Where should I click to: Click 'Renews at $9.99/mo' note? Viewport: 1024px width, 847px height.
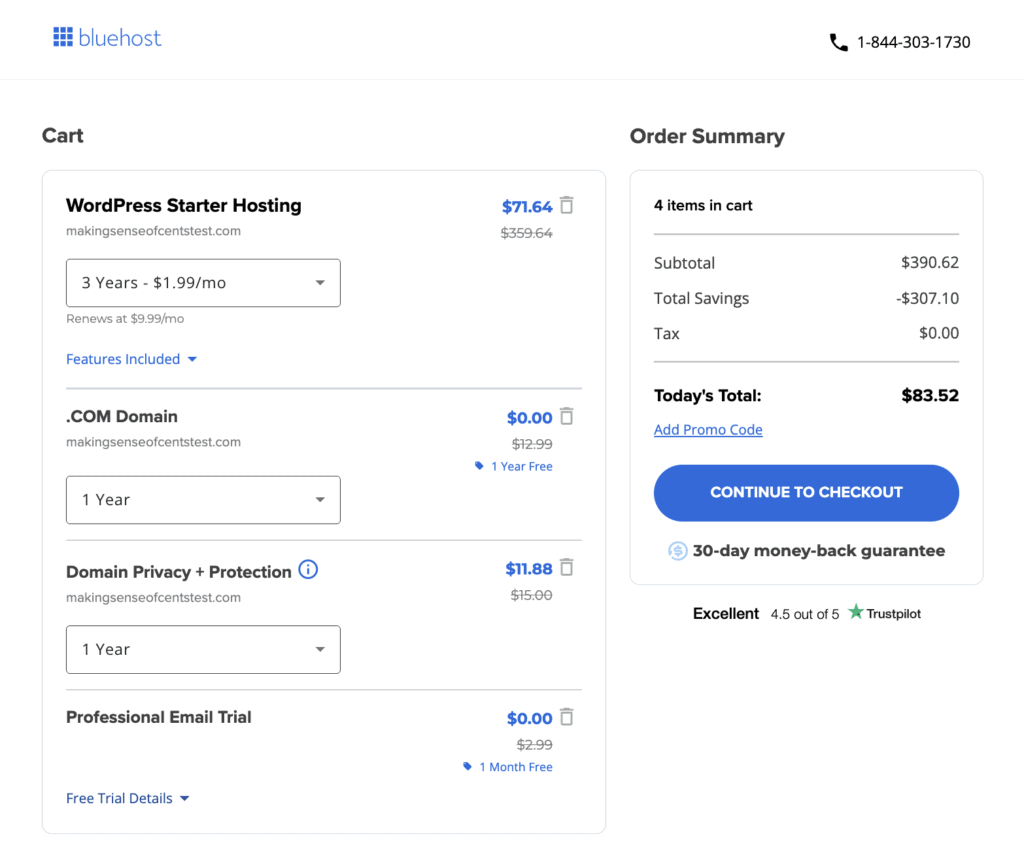click(125, 319)
